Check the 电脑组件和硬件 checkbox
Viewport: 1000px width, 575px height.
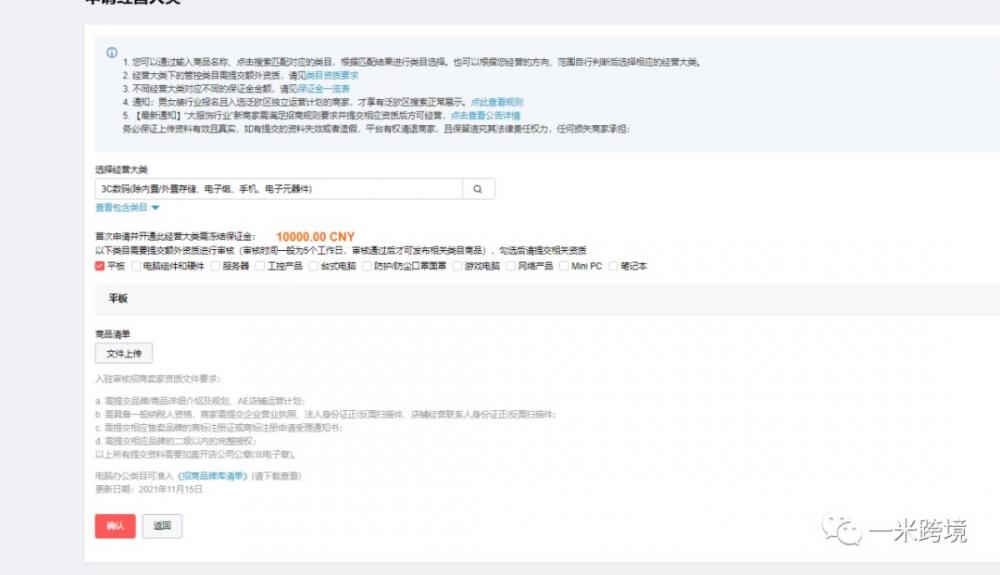136,266
